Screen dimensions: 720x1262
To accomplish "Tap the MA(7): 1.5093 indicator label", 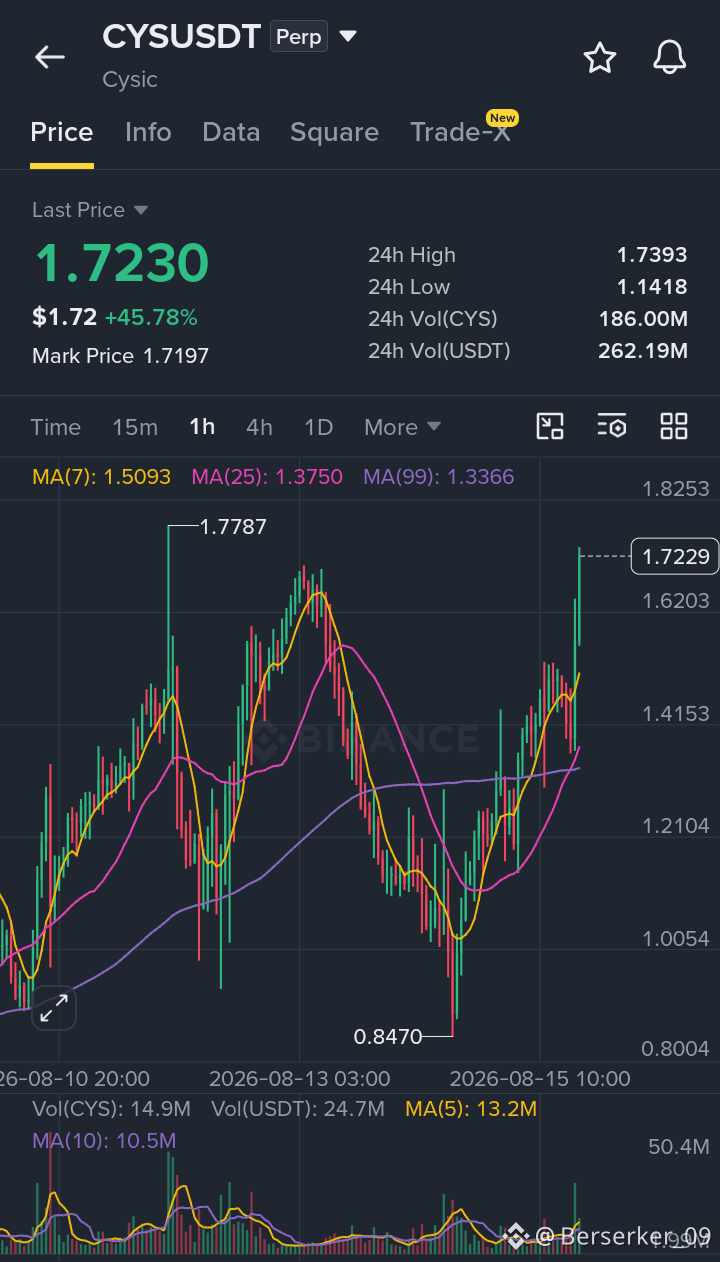I will pyautogui.click(x=102, y=477).
